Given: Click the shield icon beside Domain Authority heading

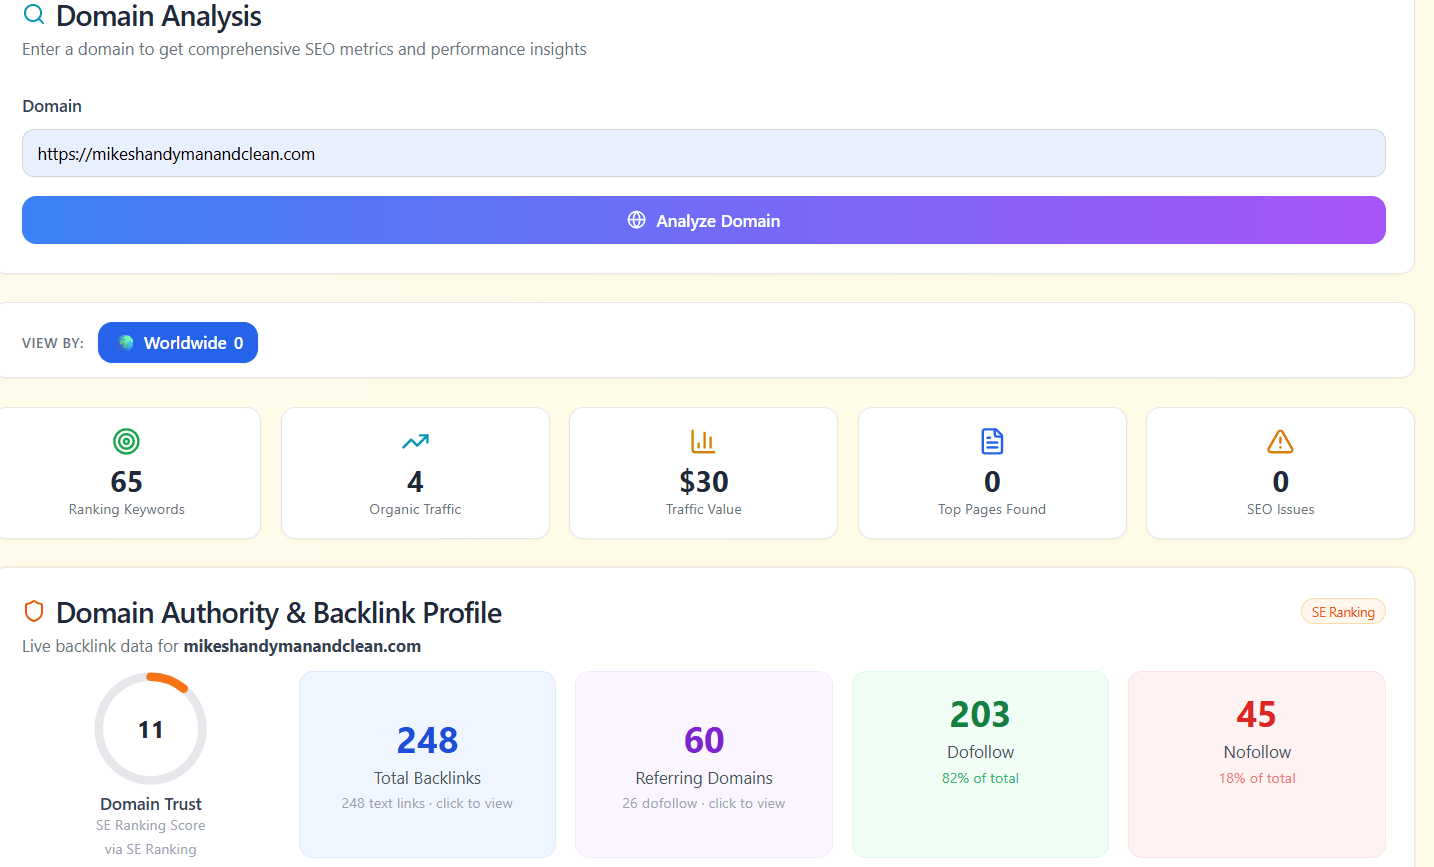Looking at the screenshot, I should (35, 611).
